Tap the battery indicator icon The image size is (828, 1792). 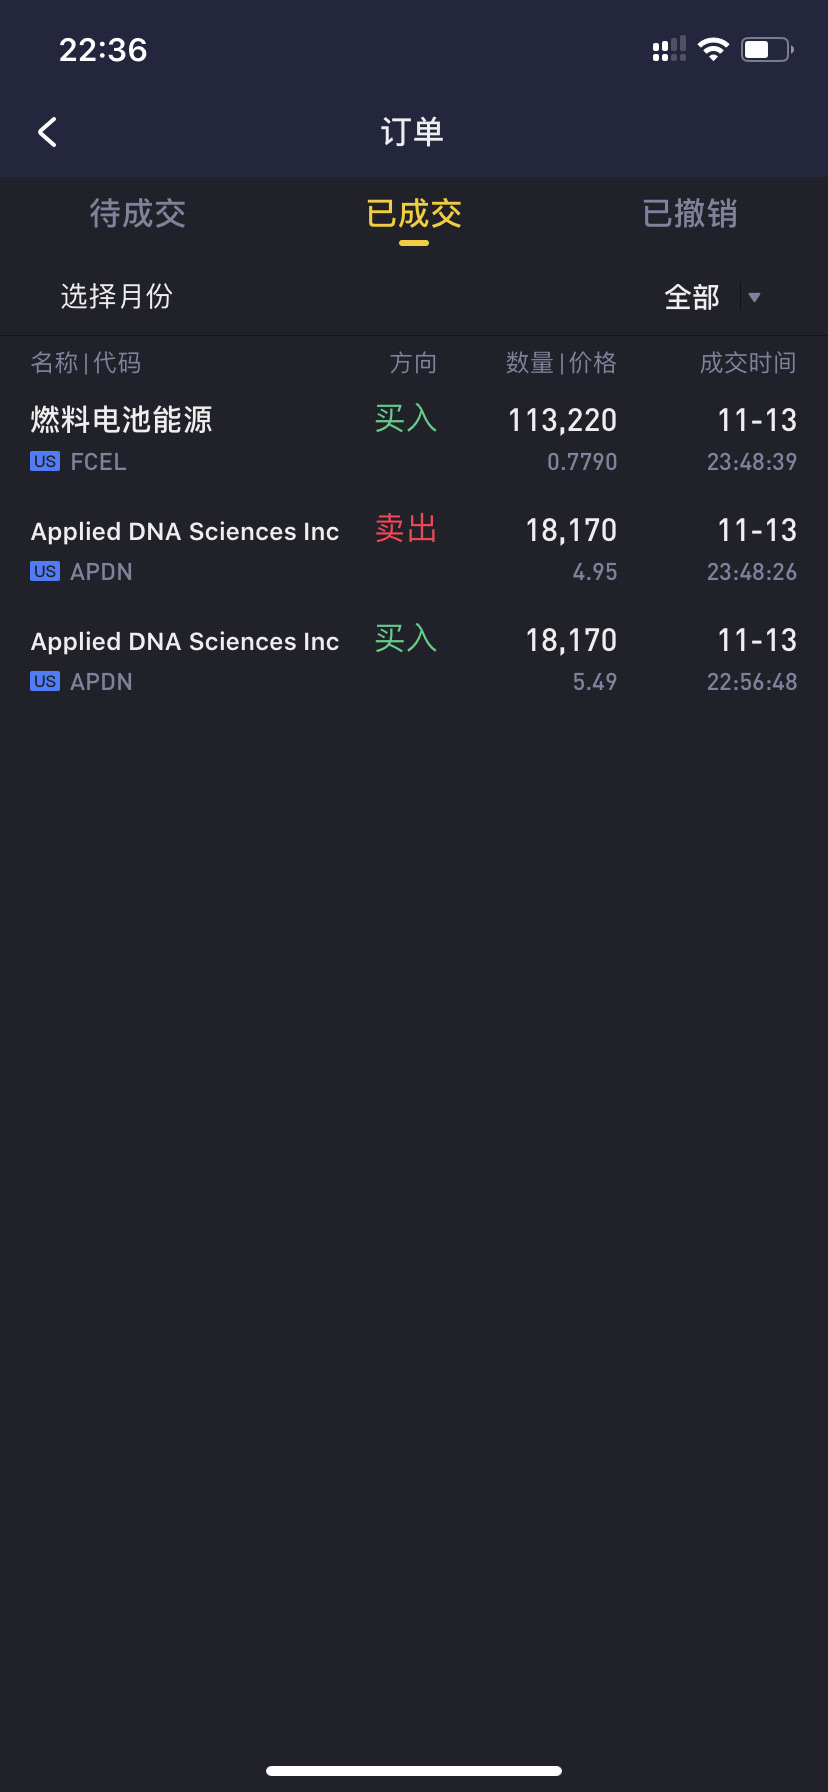[x=767, y=49]
